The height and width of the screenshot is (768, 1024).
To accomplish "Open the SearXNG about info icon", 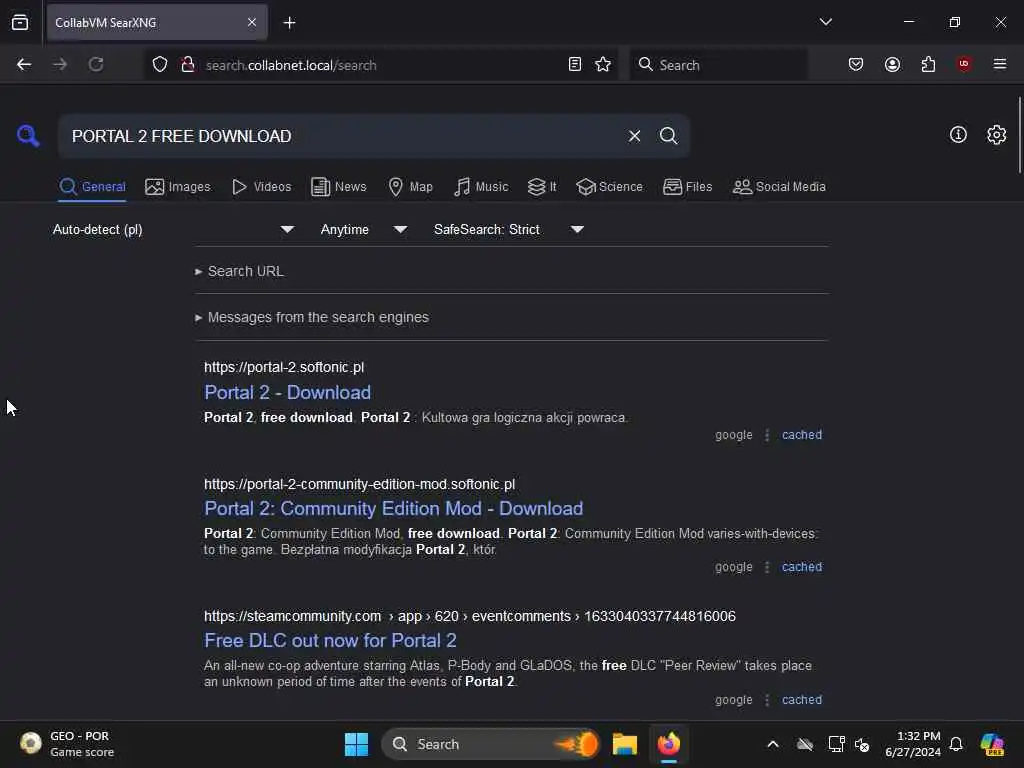I will point(958,135).
